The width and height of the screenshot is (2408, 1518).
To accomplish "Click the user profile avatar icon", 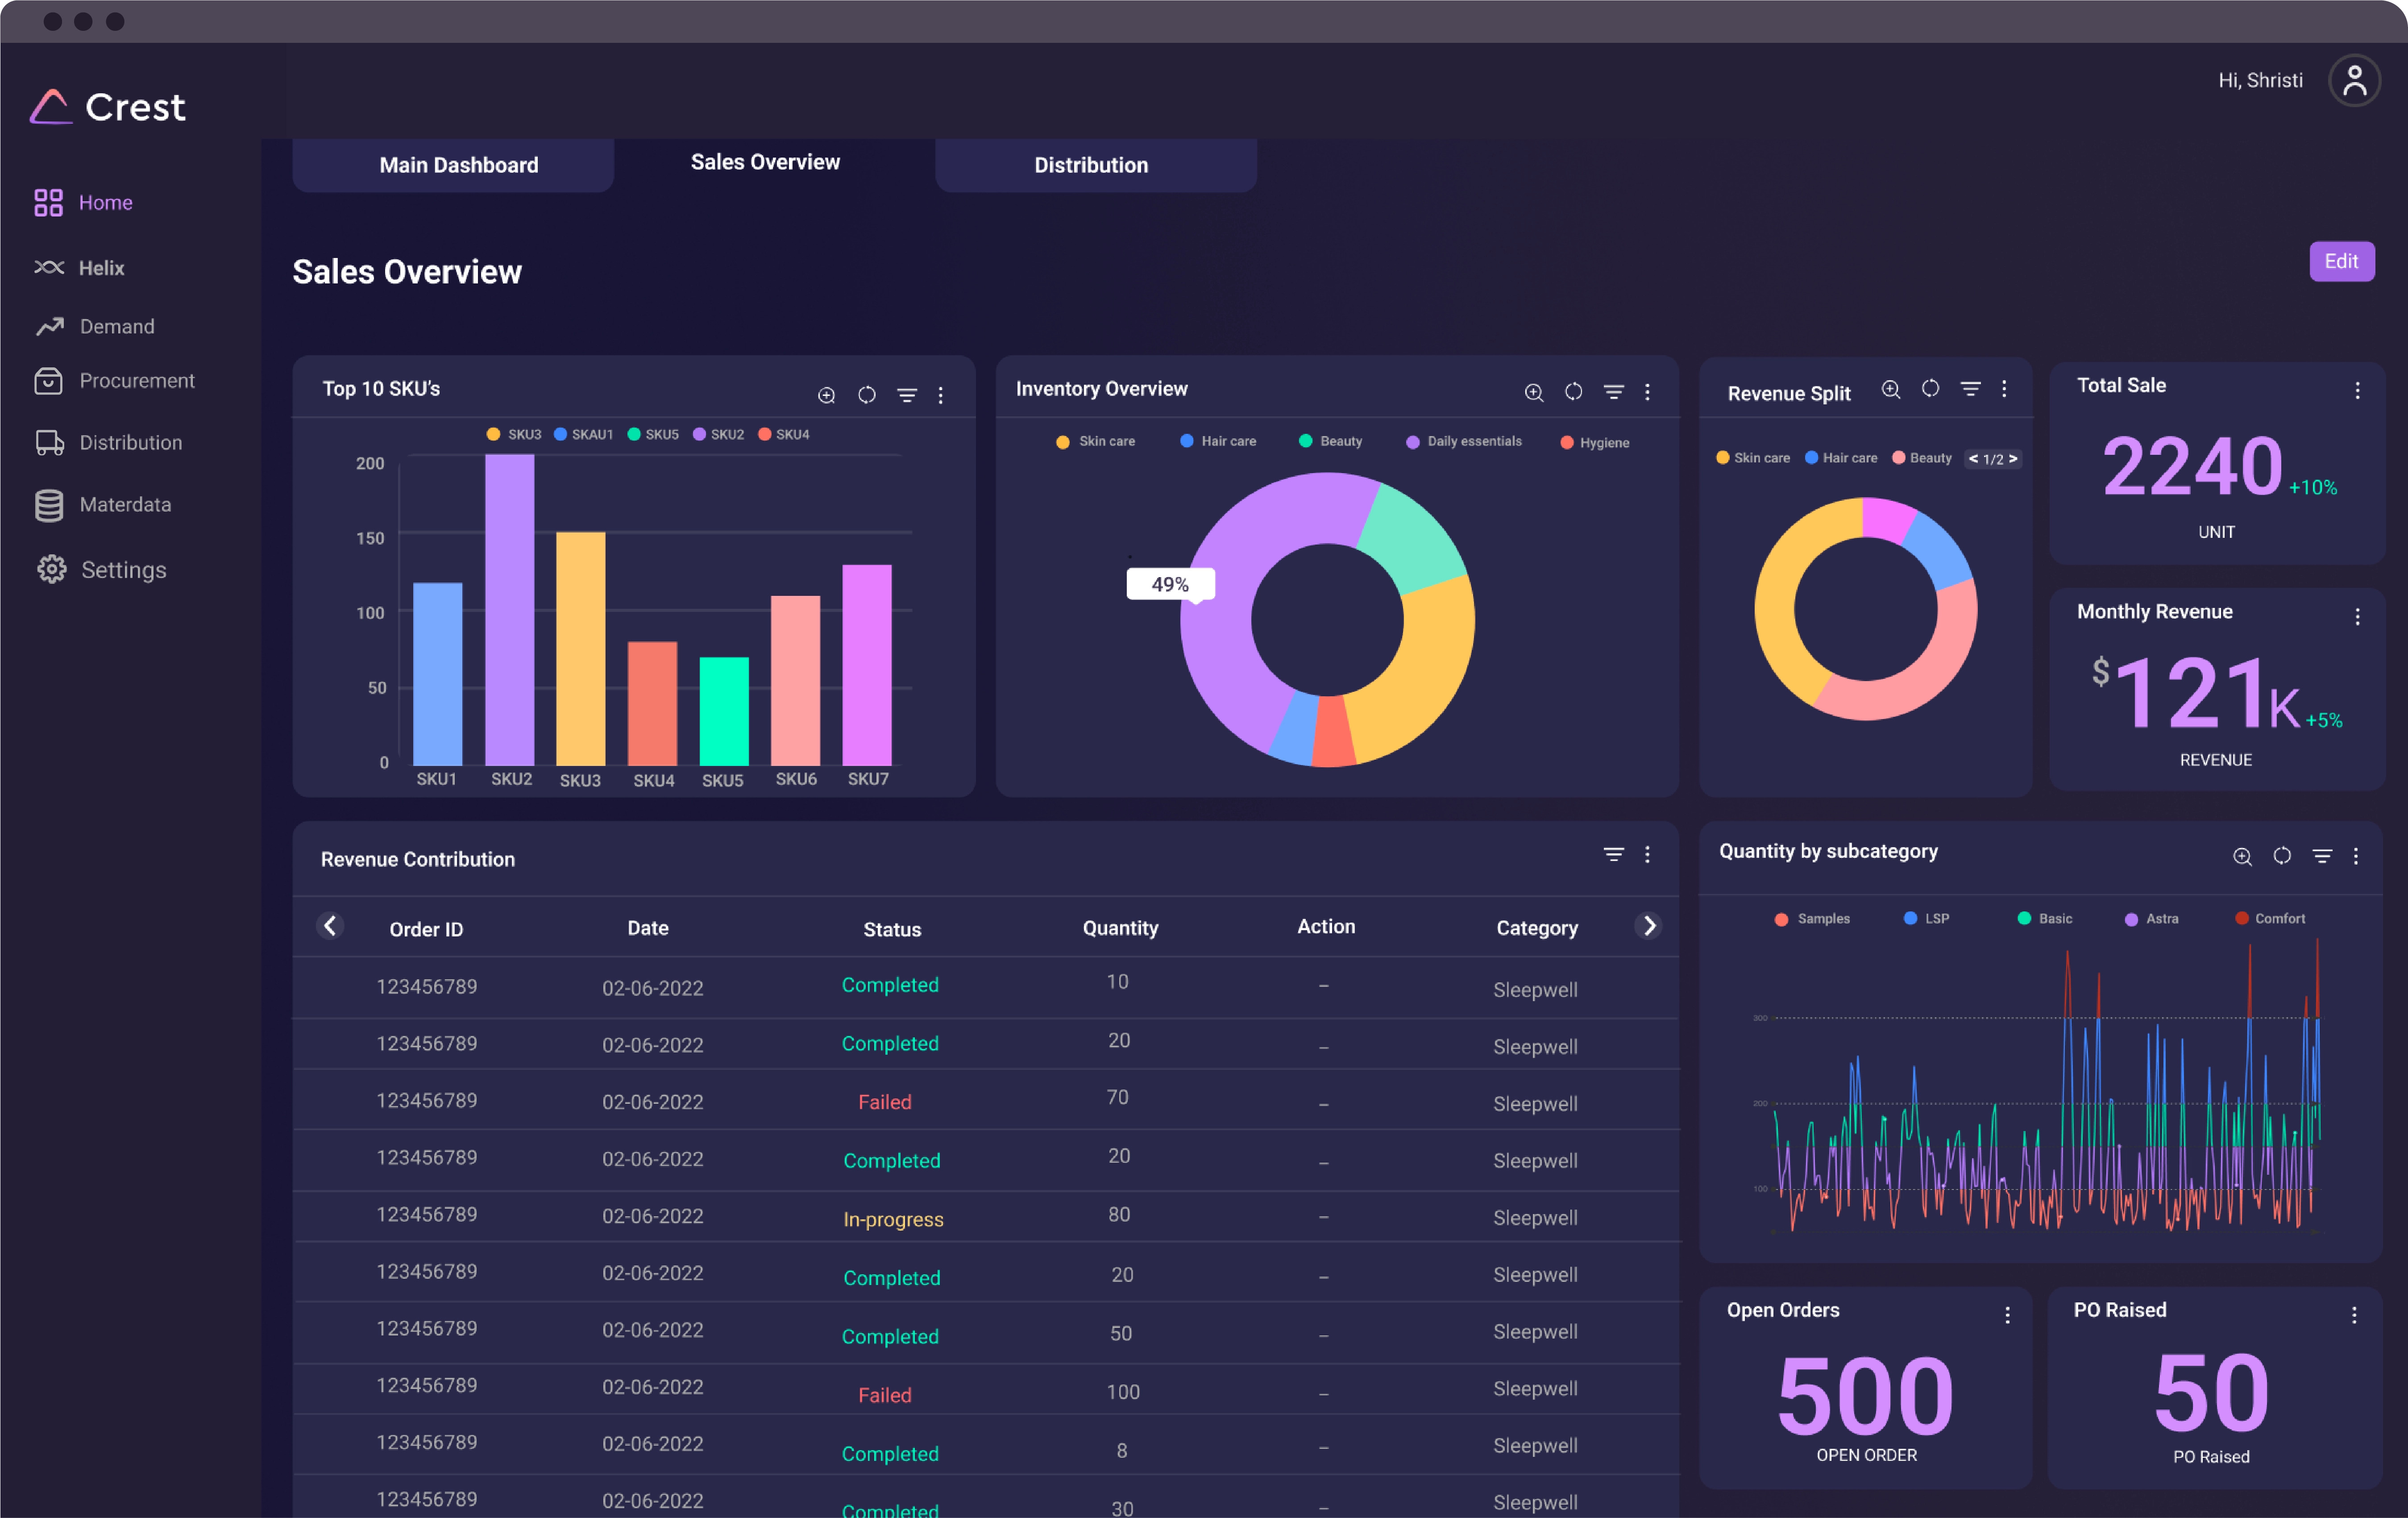I will click(x=2354, y=81).
